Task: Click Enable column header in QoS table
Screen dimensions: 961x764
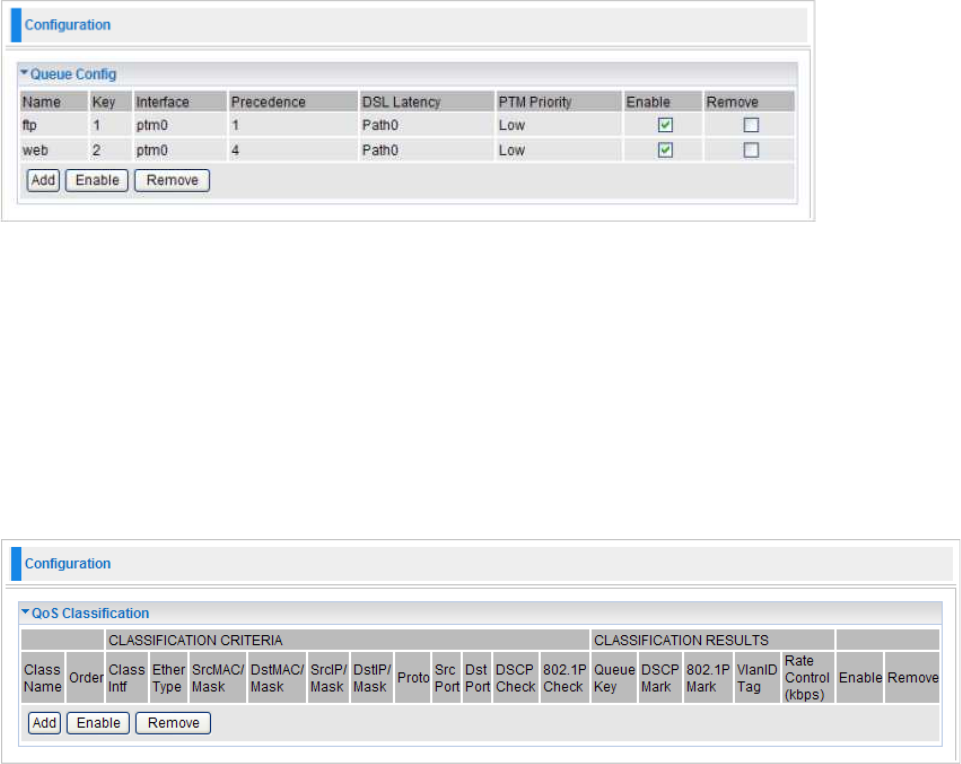Action: click(860, 678)
